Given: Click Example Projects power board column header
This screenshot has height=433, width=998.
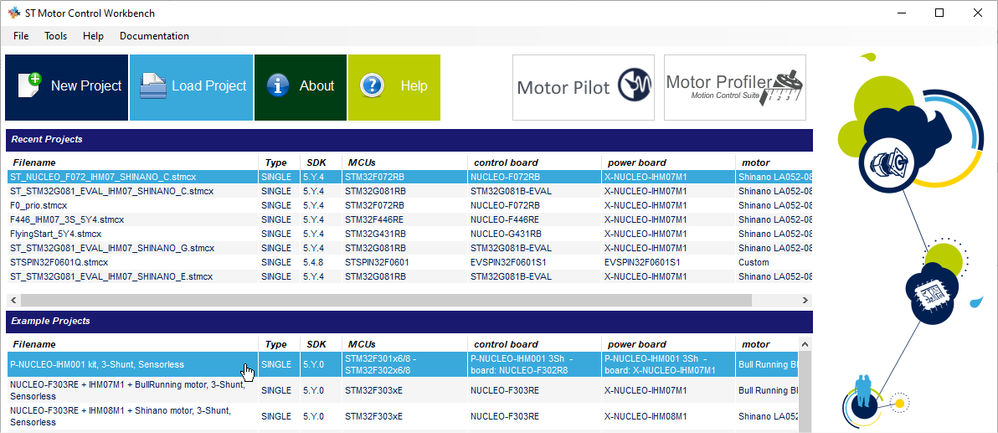Looking at the screenshot, I should pos(668,344).
